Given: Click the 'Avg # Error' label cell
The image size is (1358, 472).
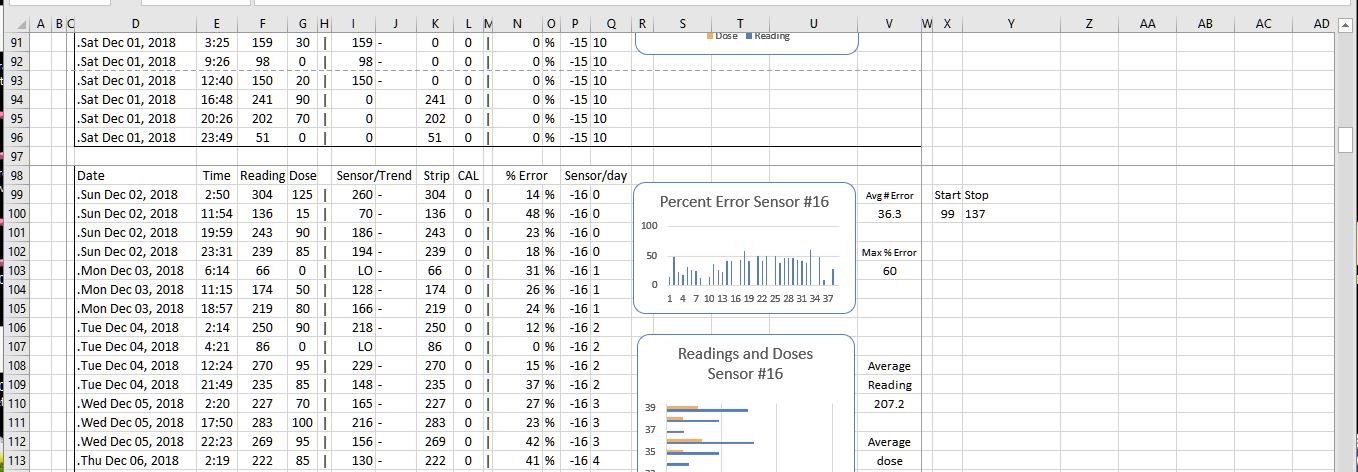Looking at the screenshot, I should pos(889,195).
